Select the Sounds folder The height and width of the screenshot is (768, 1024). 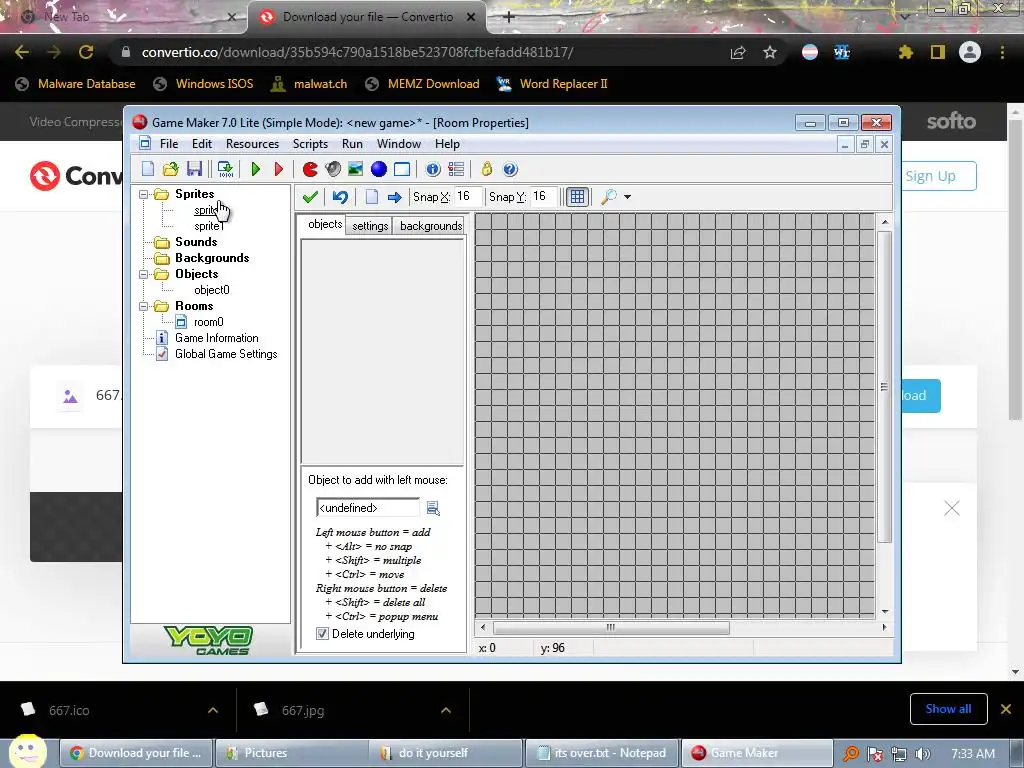[196, 242]
